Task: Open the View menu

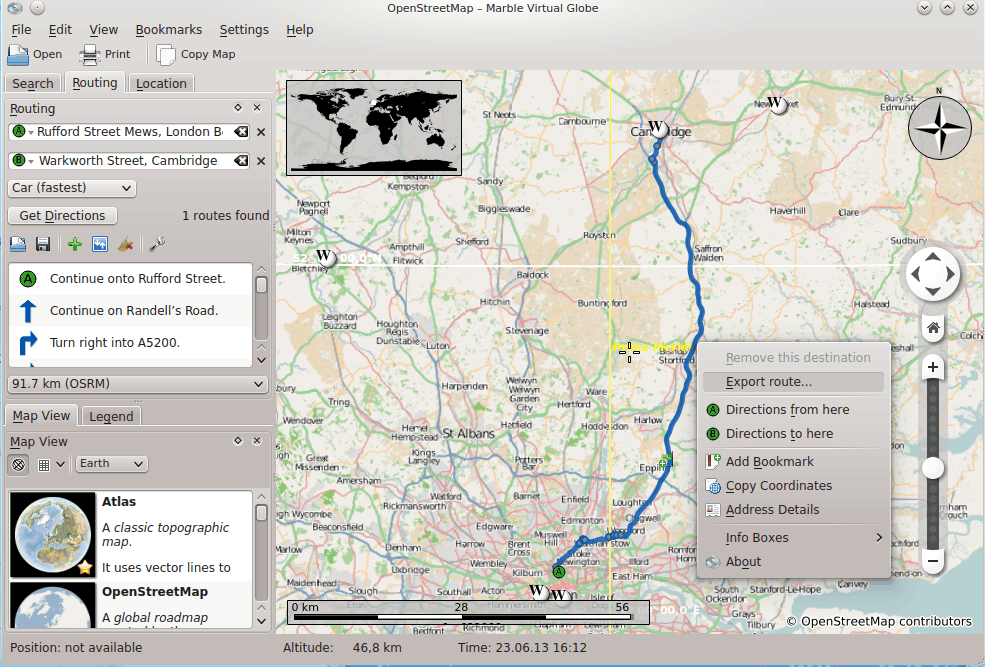Action: pos(104,30)
